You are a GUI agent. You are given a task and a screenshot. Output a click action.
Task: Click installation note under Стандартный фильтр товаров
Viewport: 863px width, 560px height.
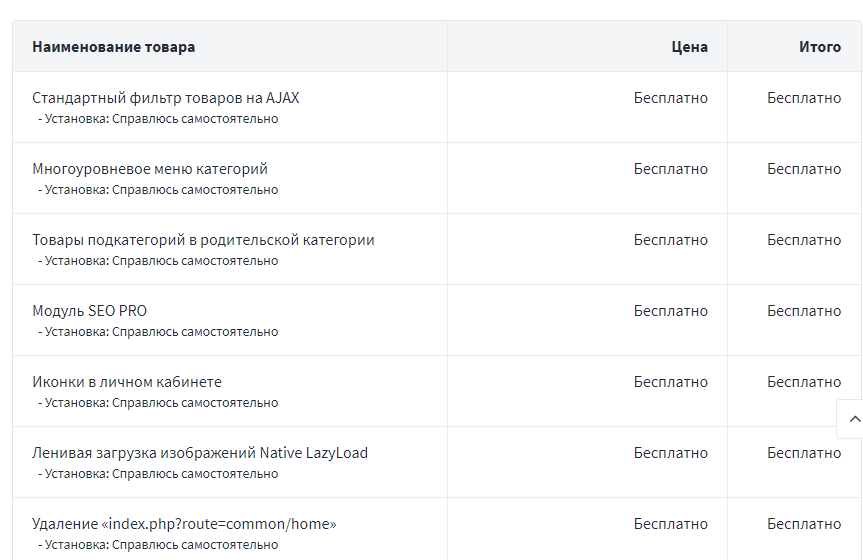(x=158, y=119)
